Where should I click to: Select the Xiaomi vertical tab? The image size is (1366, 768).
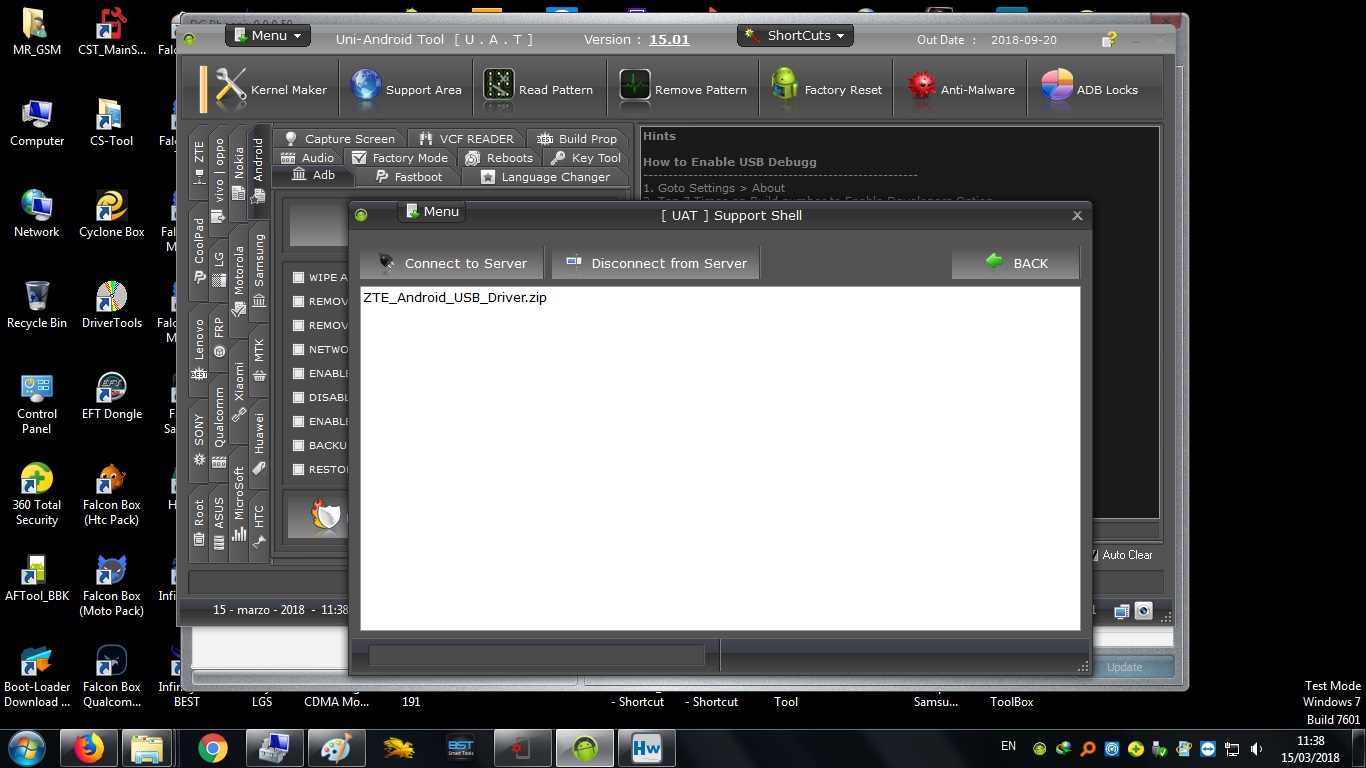point(239,392)
